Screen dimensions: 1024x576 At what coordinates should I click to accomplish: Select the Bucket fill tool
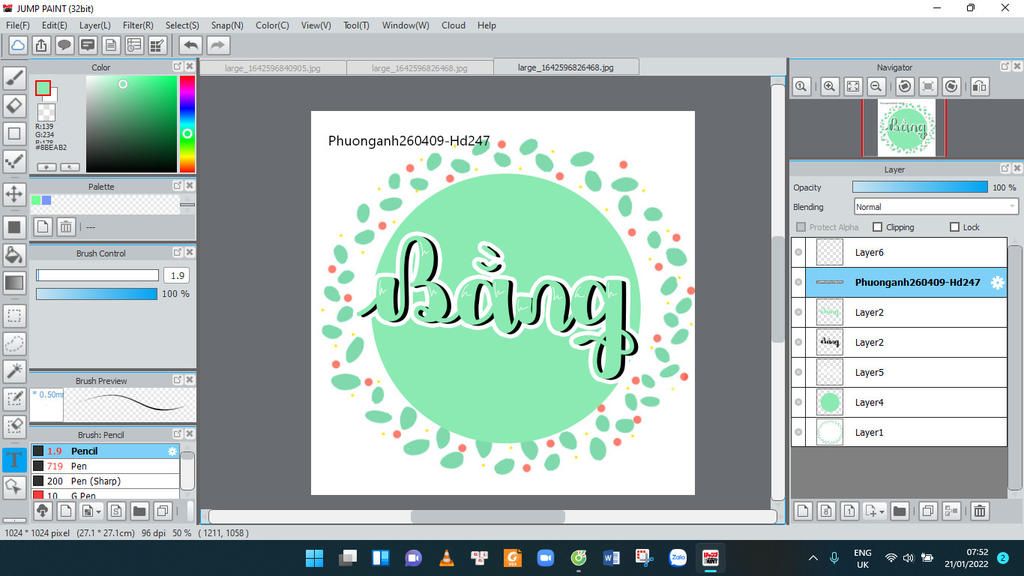tap(14, 255)
